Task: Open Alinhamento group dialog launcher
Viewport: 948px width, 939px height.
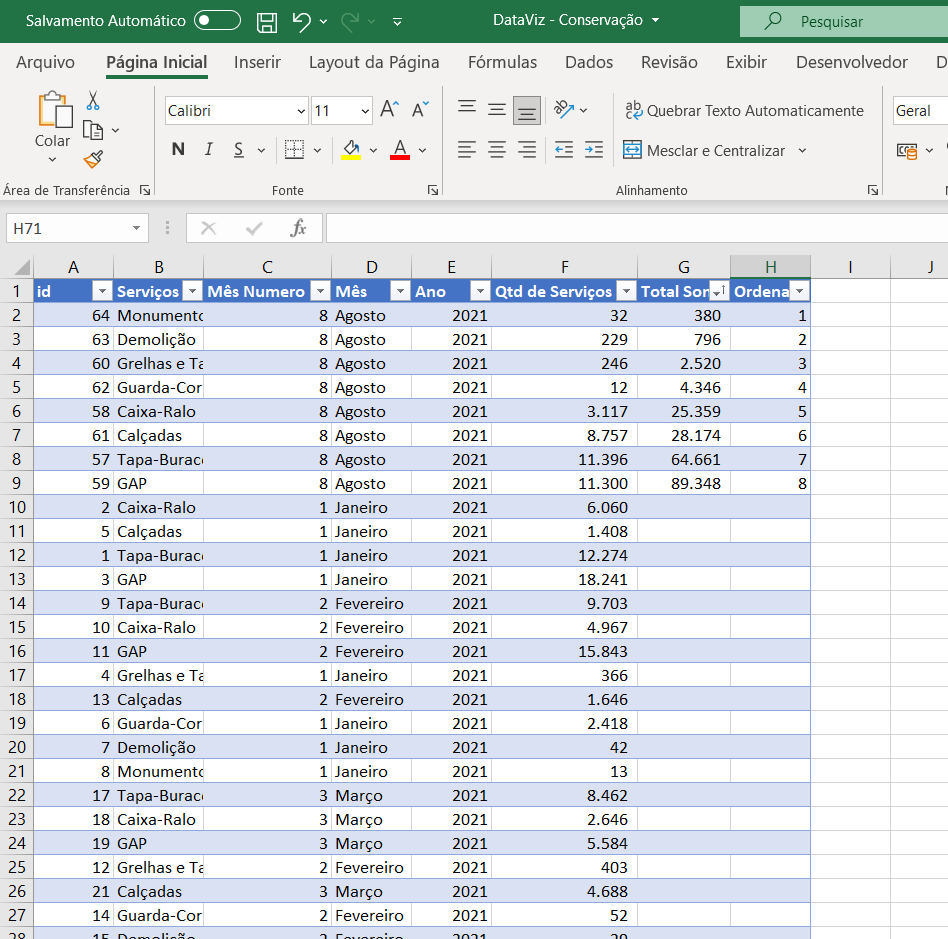Action: (873, 190)
